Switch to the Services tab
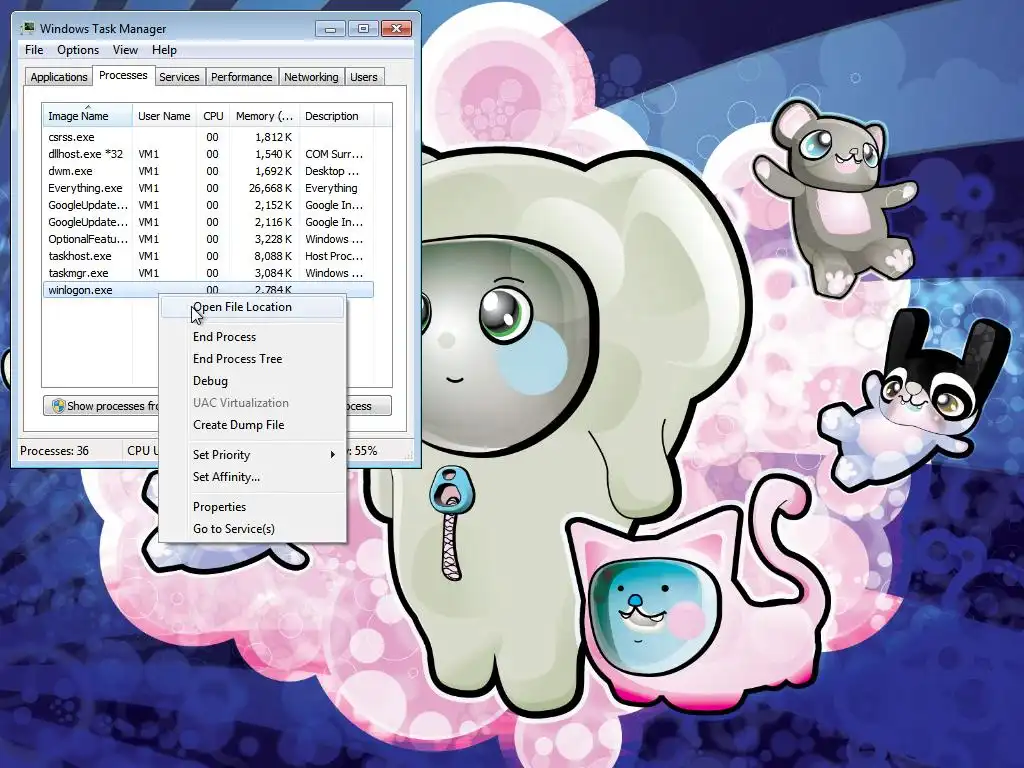The width and height of the screenshot is (1024, 768). [179, 77]
